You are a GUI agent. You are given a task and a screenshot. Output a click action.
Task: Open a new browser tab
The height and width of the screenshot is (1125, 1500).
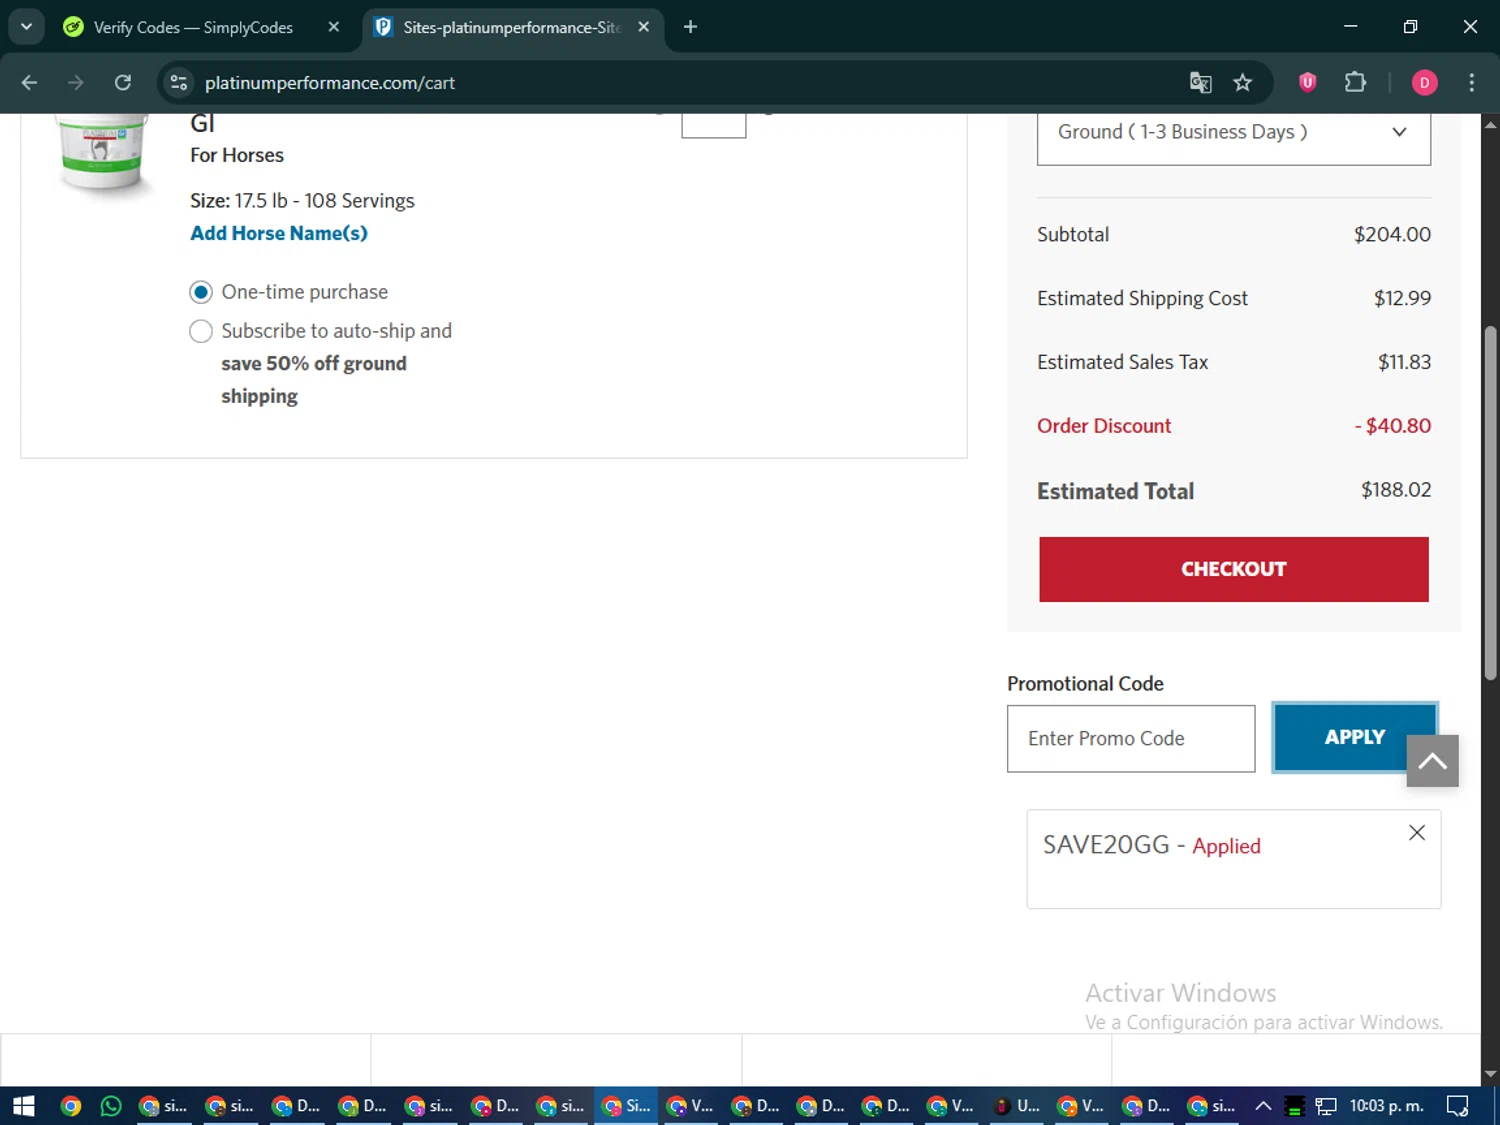(x=690, y=27)
